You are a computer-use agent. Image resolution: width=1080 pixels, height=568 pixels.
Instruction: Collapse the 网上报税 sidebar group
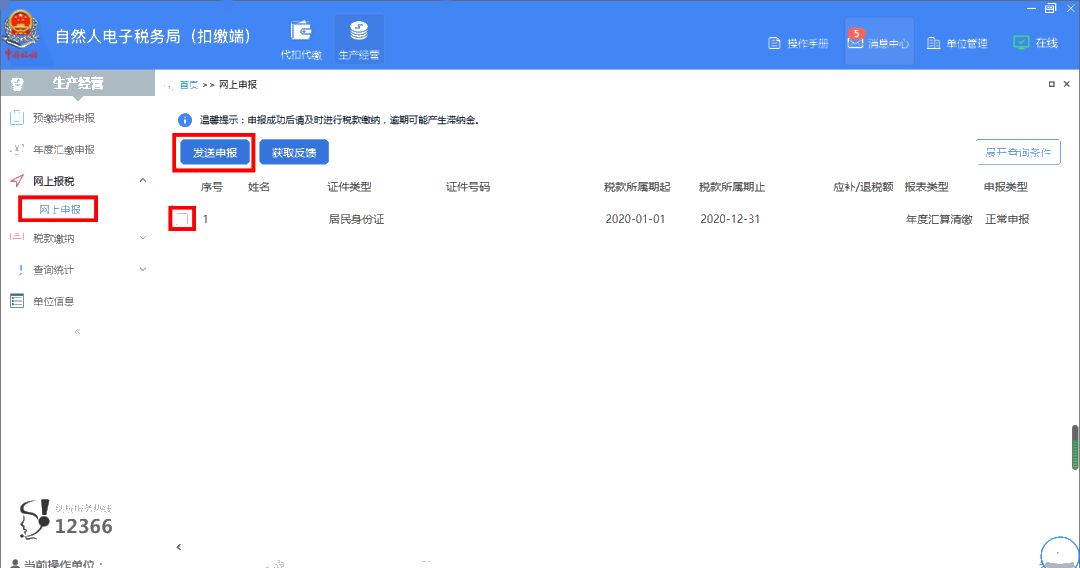143,180
